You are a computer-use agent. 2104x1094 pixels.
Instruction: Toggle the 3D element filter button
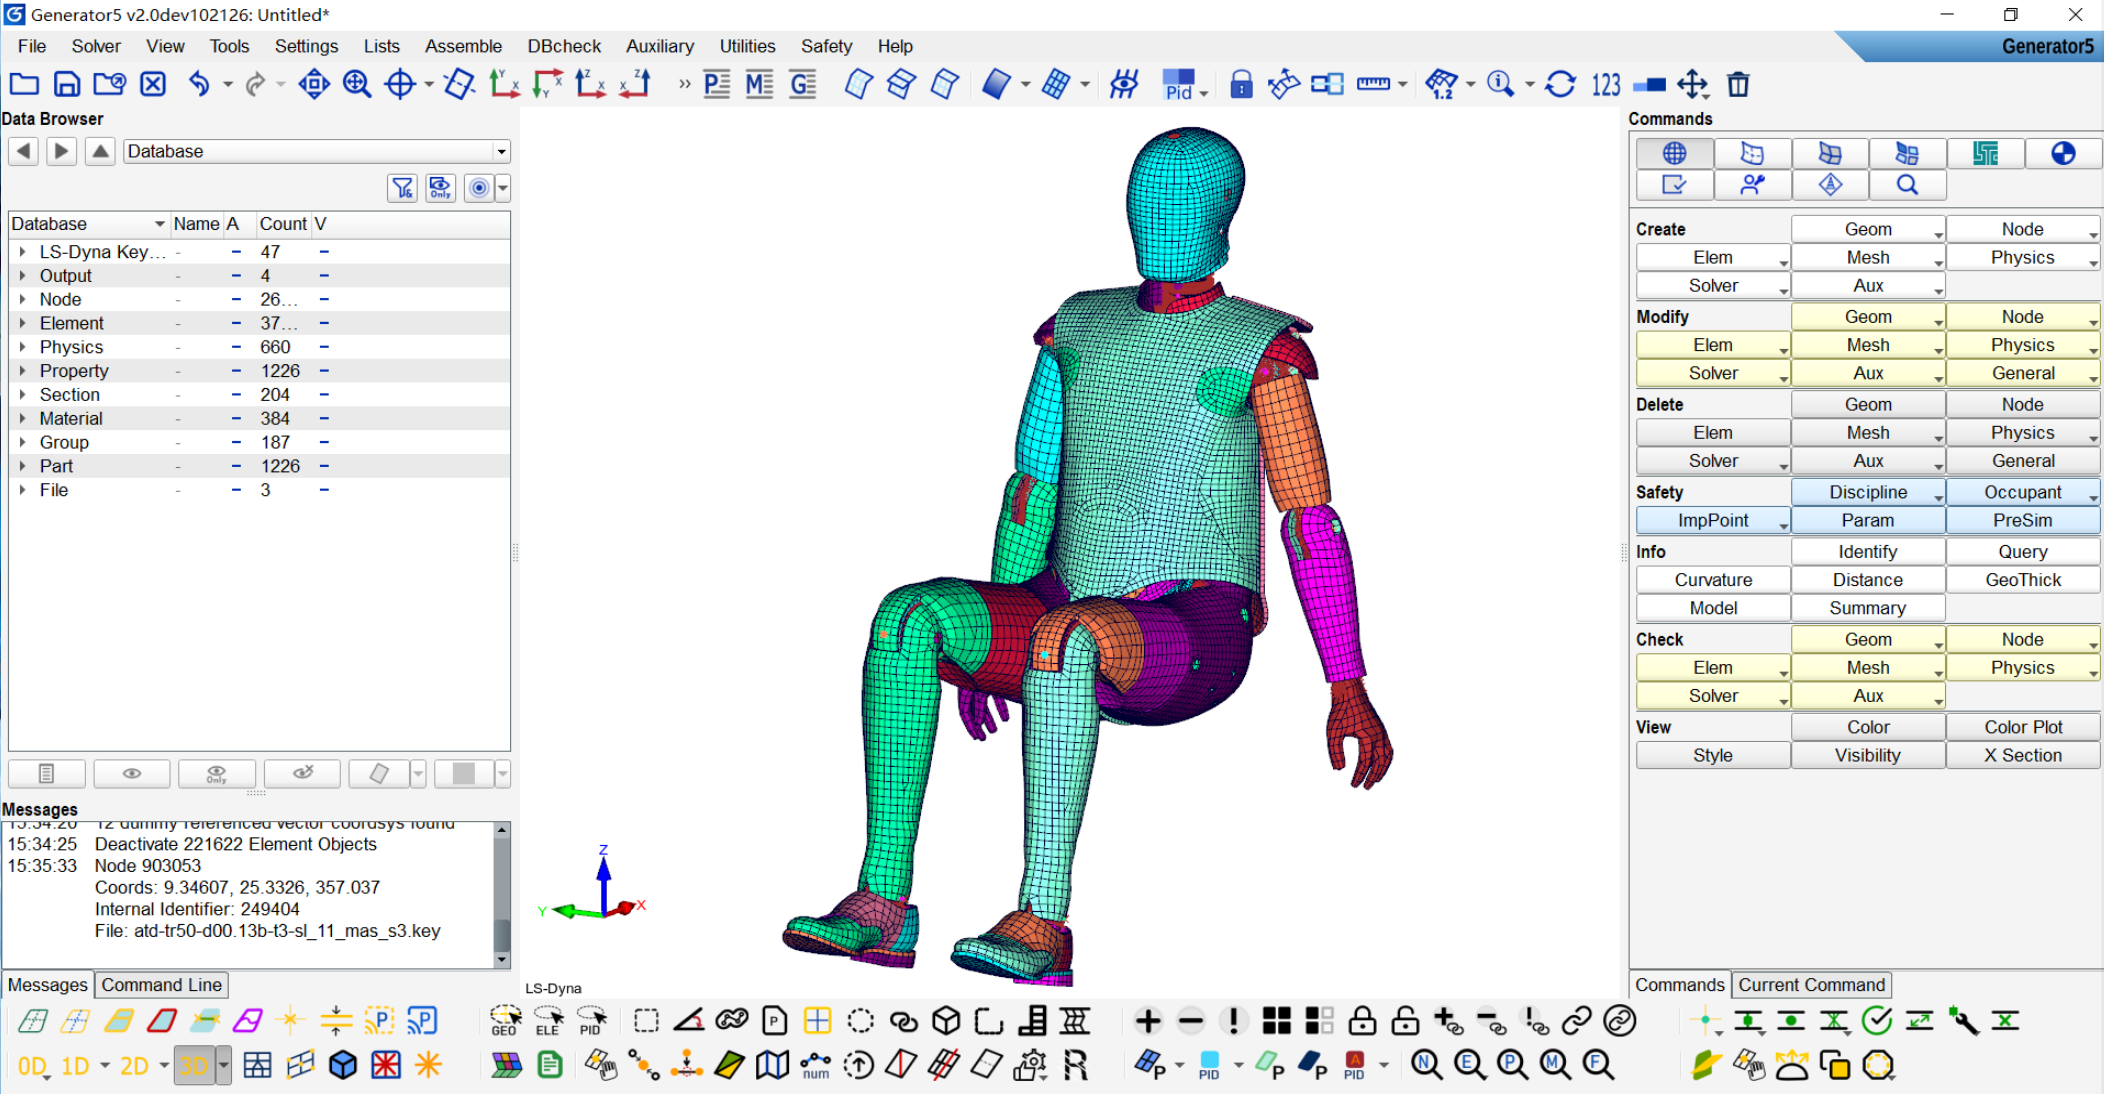click(x=193, y=1066)
